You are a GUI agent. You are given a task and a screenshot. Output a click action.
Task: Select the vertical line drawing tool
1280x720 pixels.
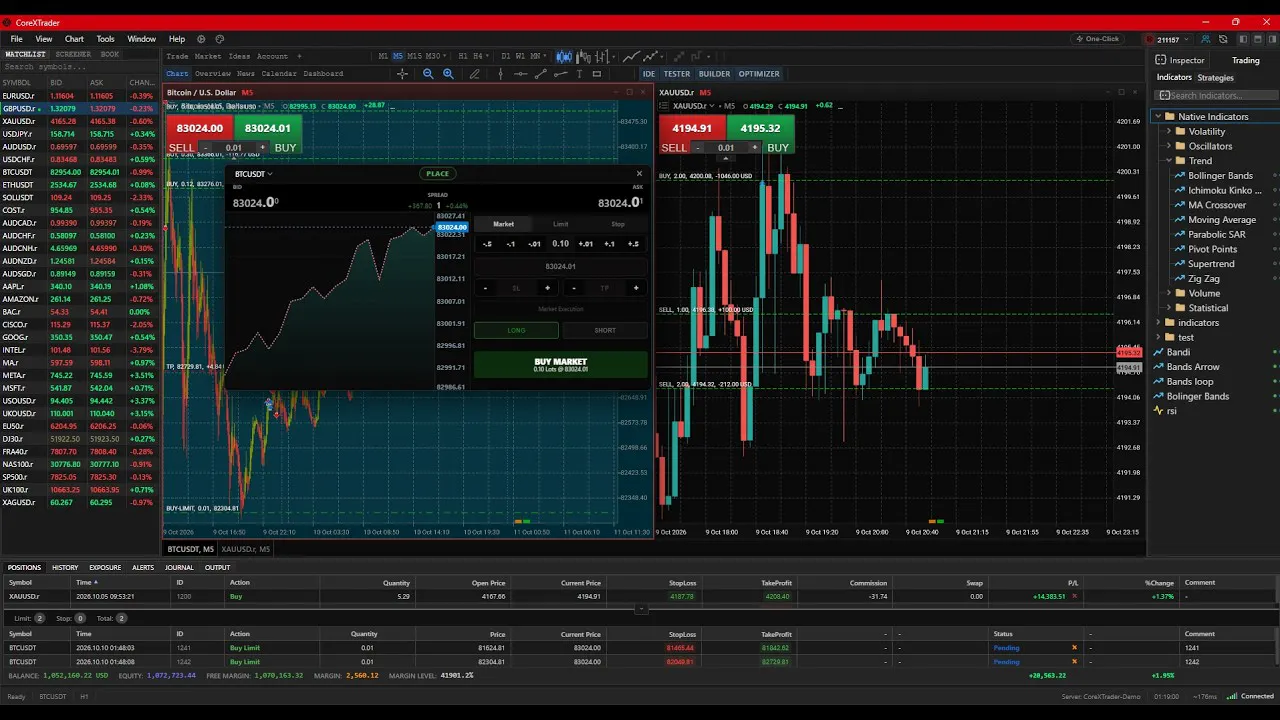click(500, 74)
